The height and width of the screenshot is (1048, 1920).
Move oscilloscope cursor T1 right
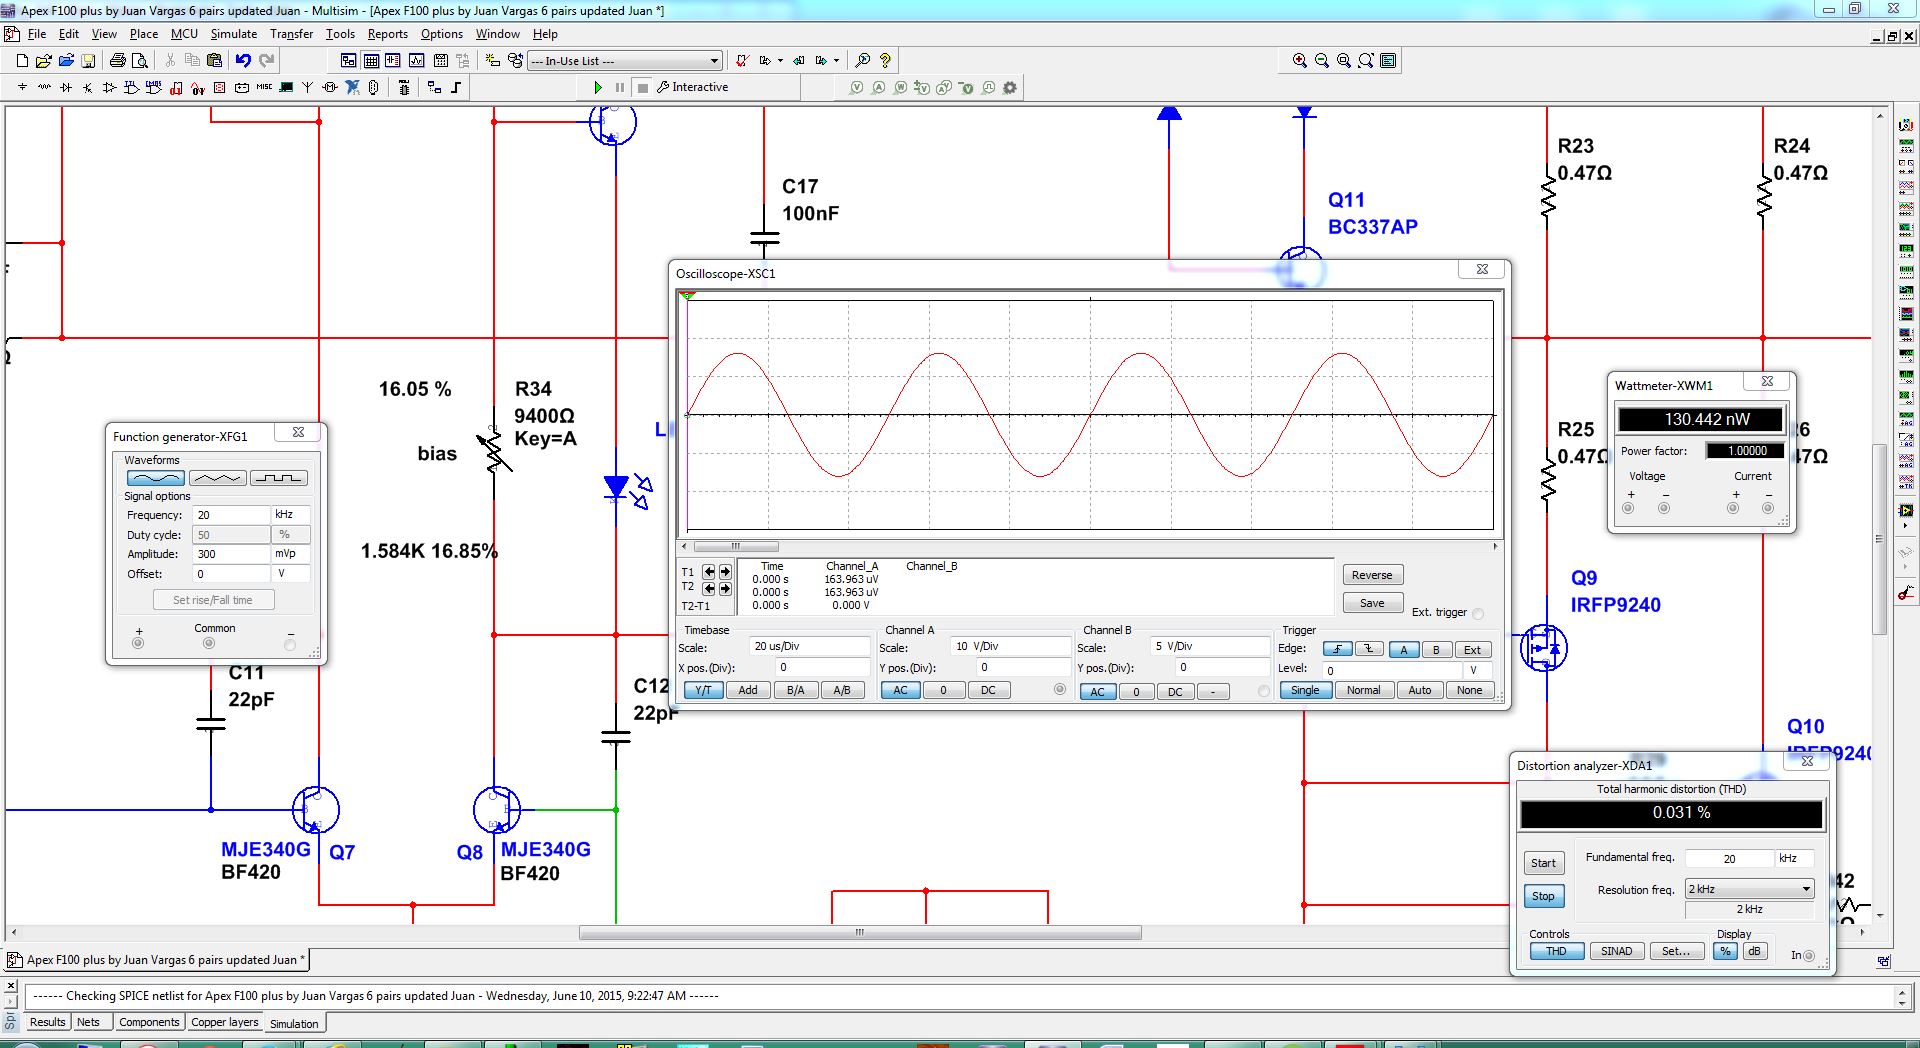click(725, 572)
